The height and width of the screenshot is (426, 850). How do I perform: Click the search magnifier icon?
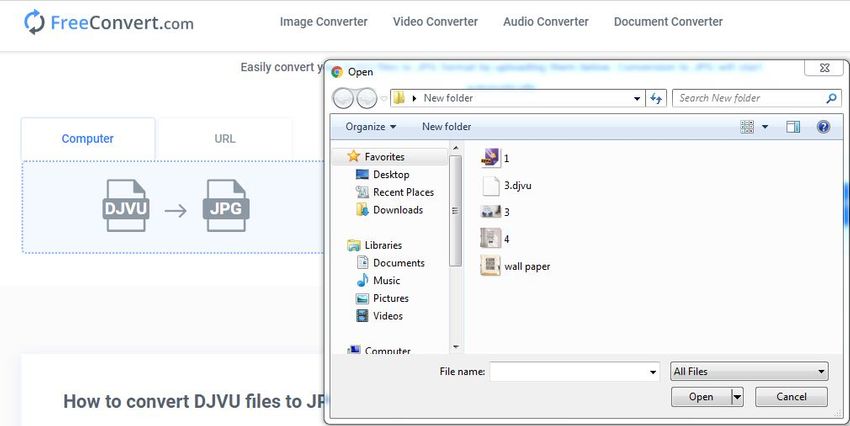point(831,98)
